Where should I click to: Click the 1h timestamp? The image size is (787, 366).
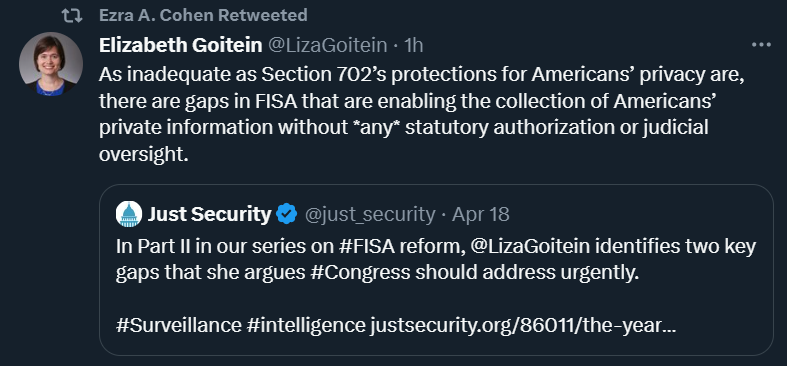click(414, 46)
